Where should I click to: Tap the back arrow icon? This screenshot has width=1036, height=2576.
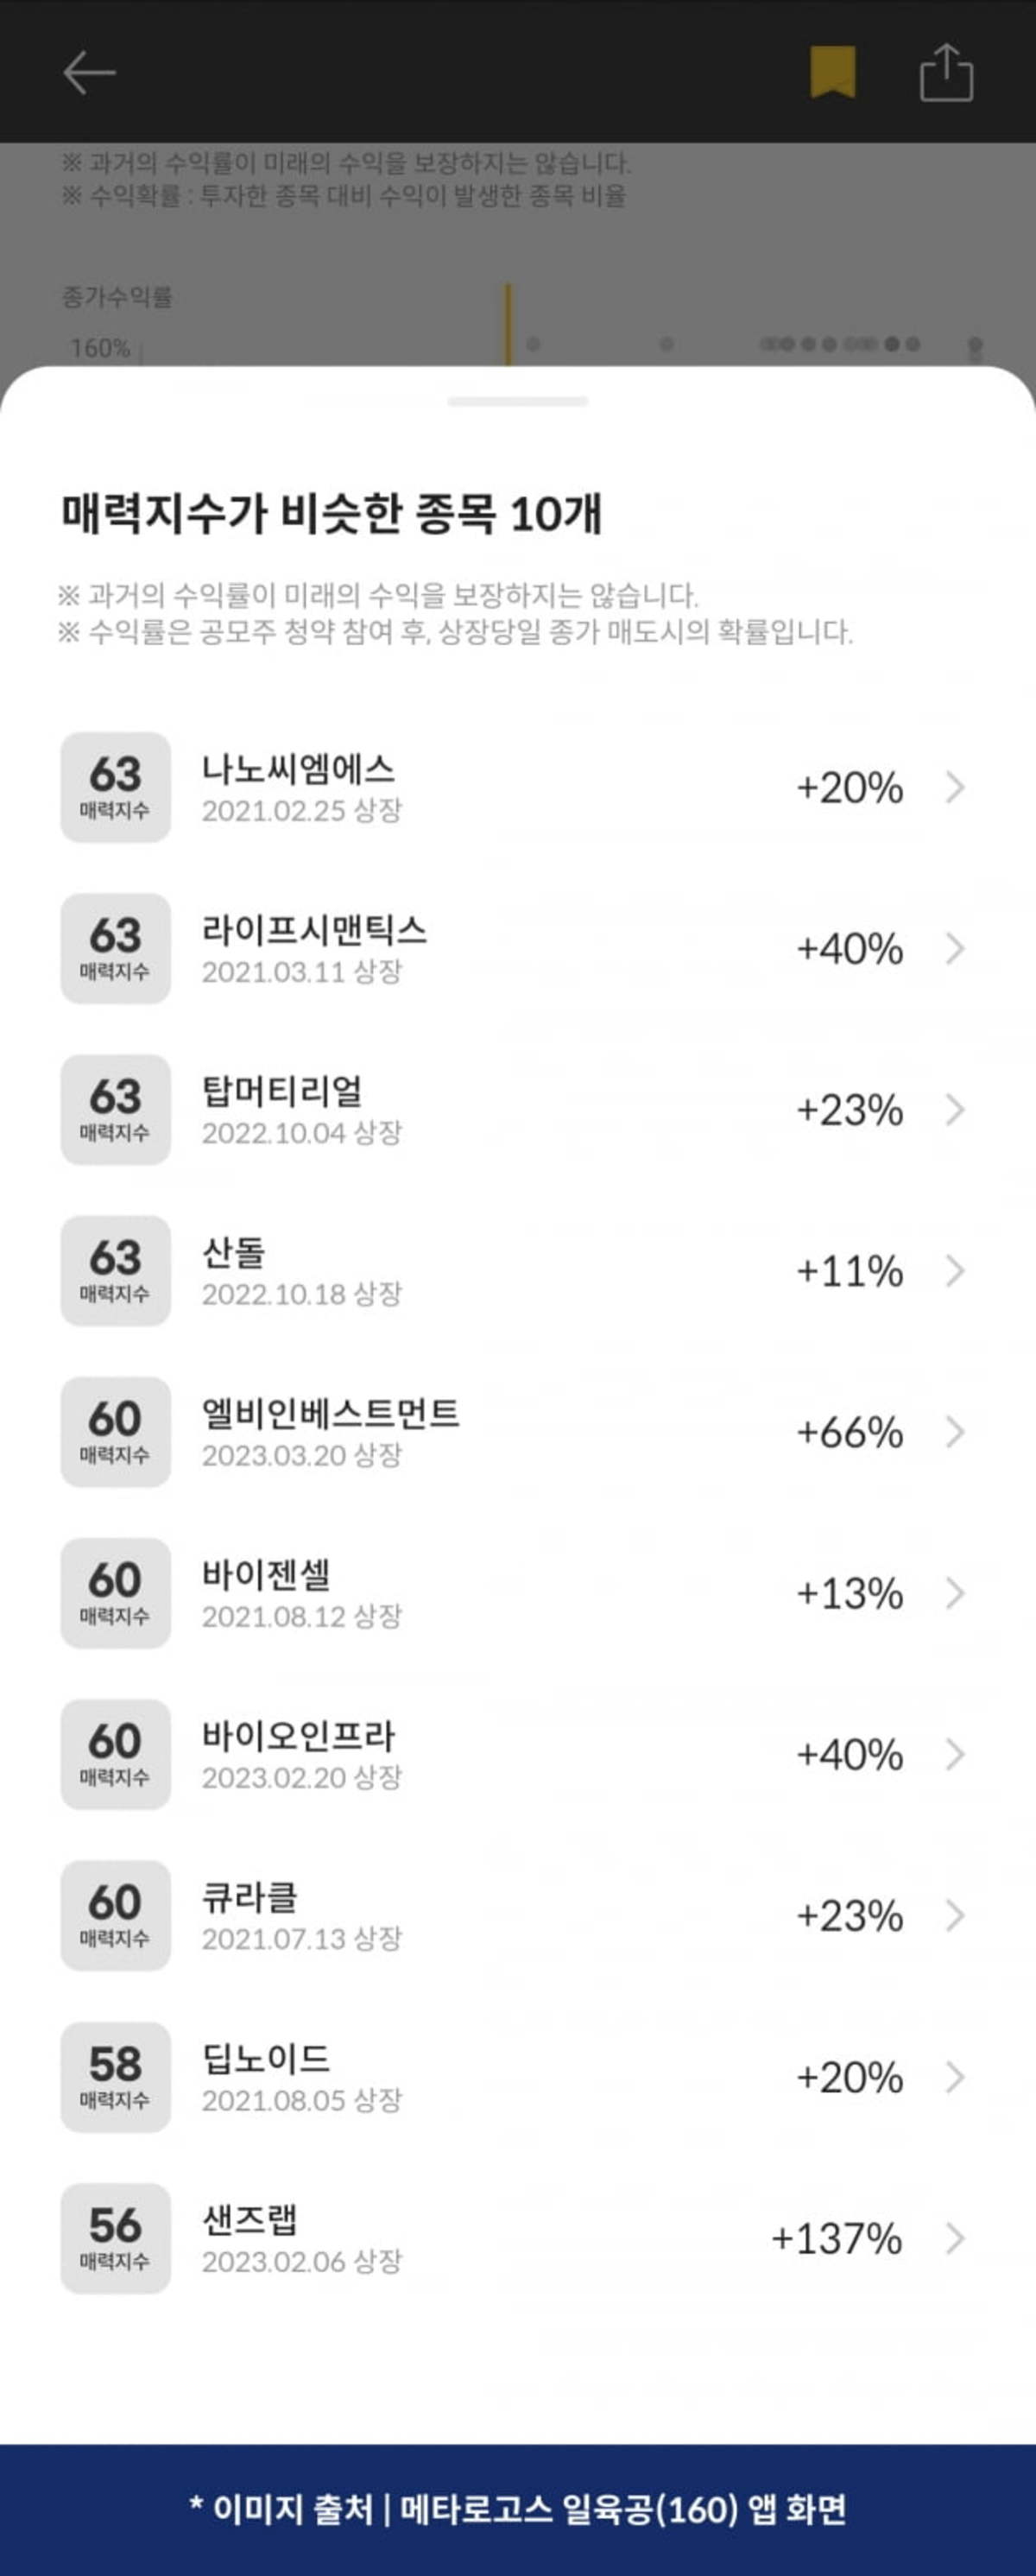click(x=89, y=73)
